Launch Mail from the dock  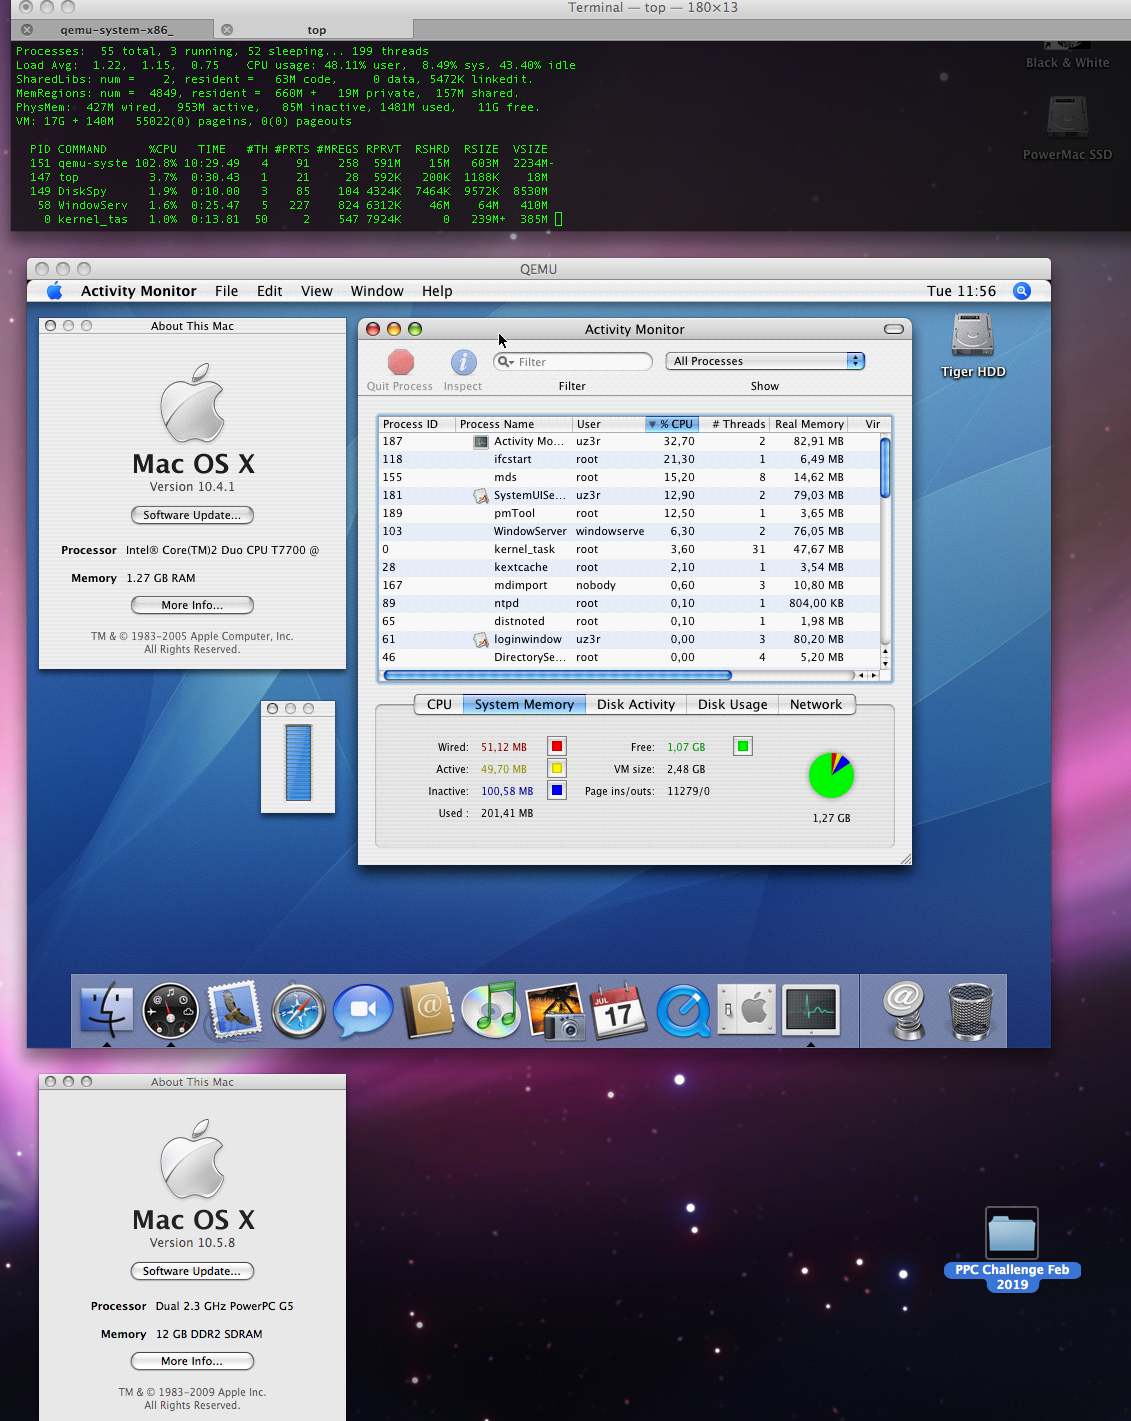[x=235, y=1010]
